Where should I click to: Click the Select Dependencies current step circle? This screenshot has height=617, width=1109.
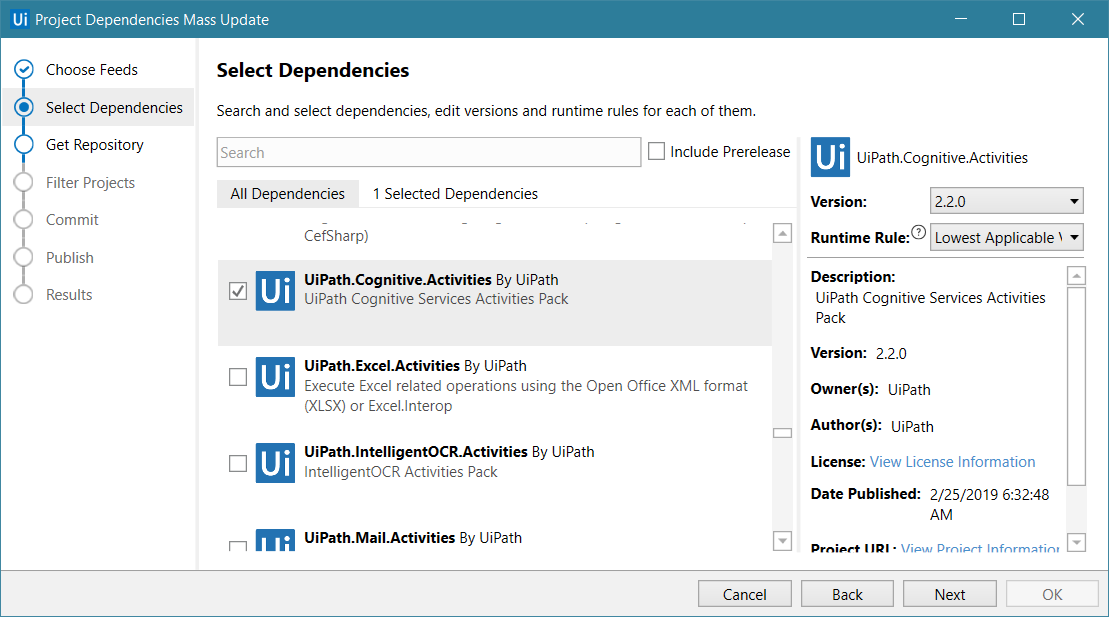pyautogui.click(x=24, y=107)
